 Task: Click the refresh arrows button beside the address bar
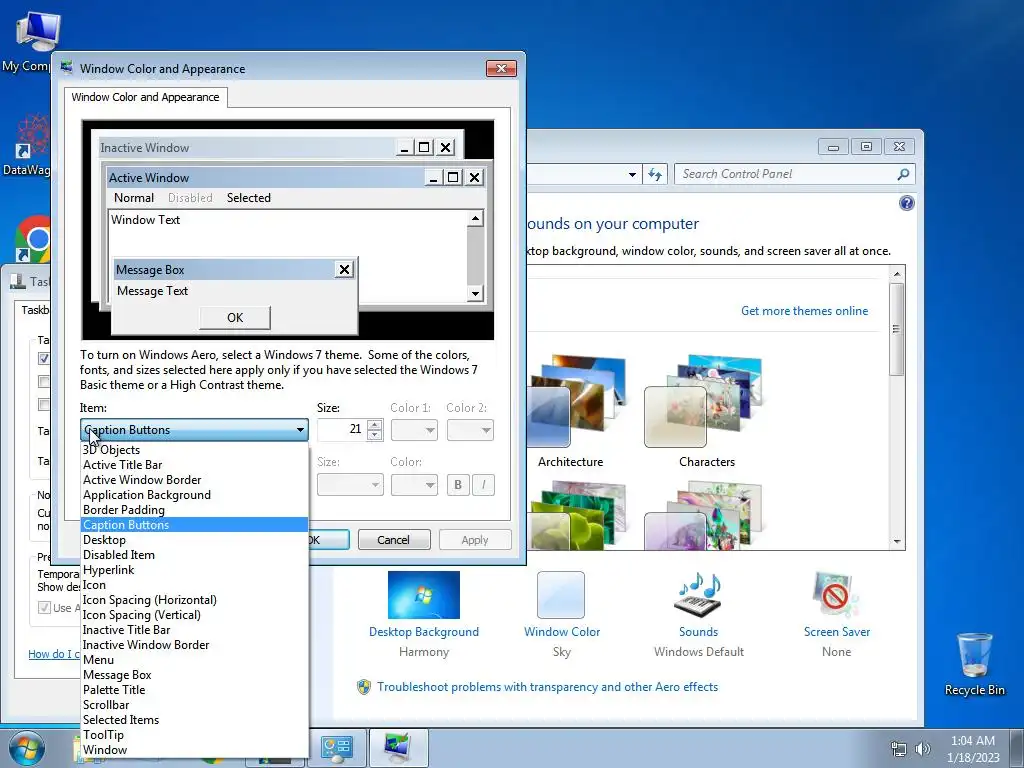pyautogui.click(x=655, y=174)
